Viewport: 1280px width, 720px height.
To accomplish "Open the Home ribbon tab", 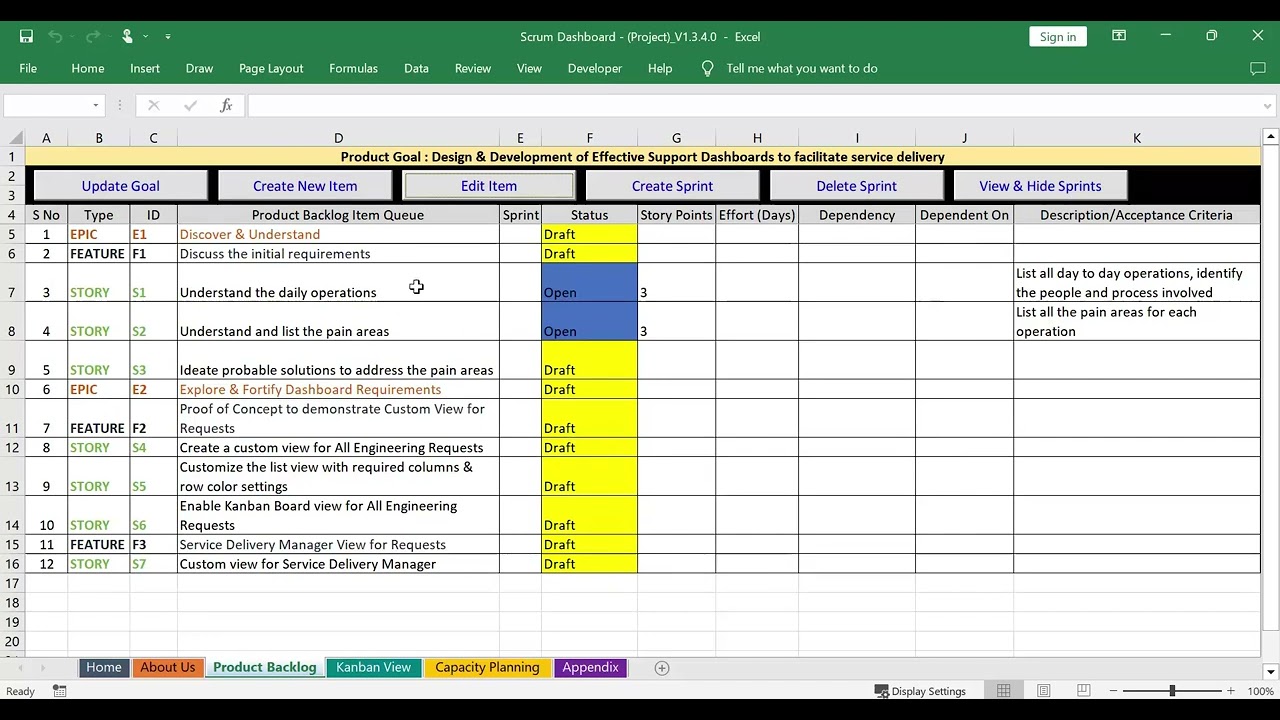I will coord(87,68).
